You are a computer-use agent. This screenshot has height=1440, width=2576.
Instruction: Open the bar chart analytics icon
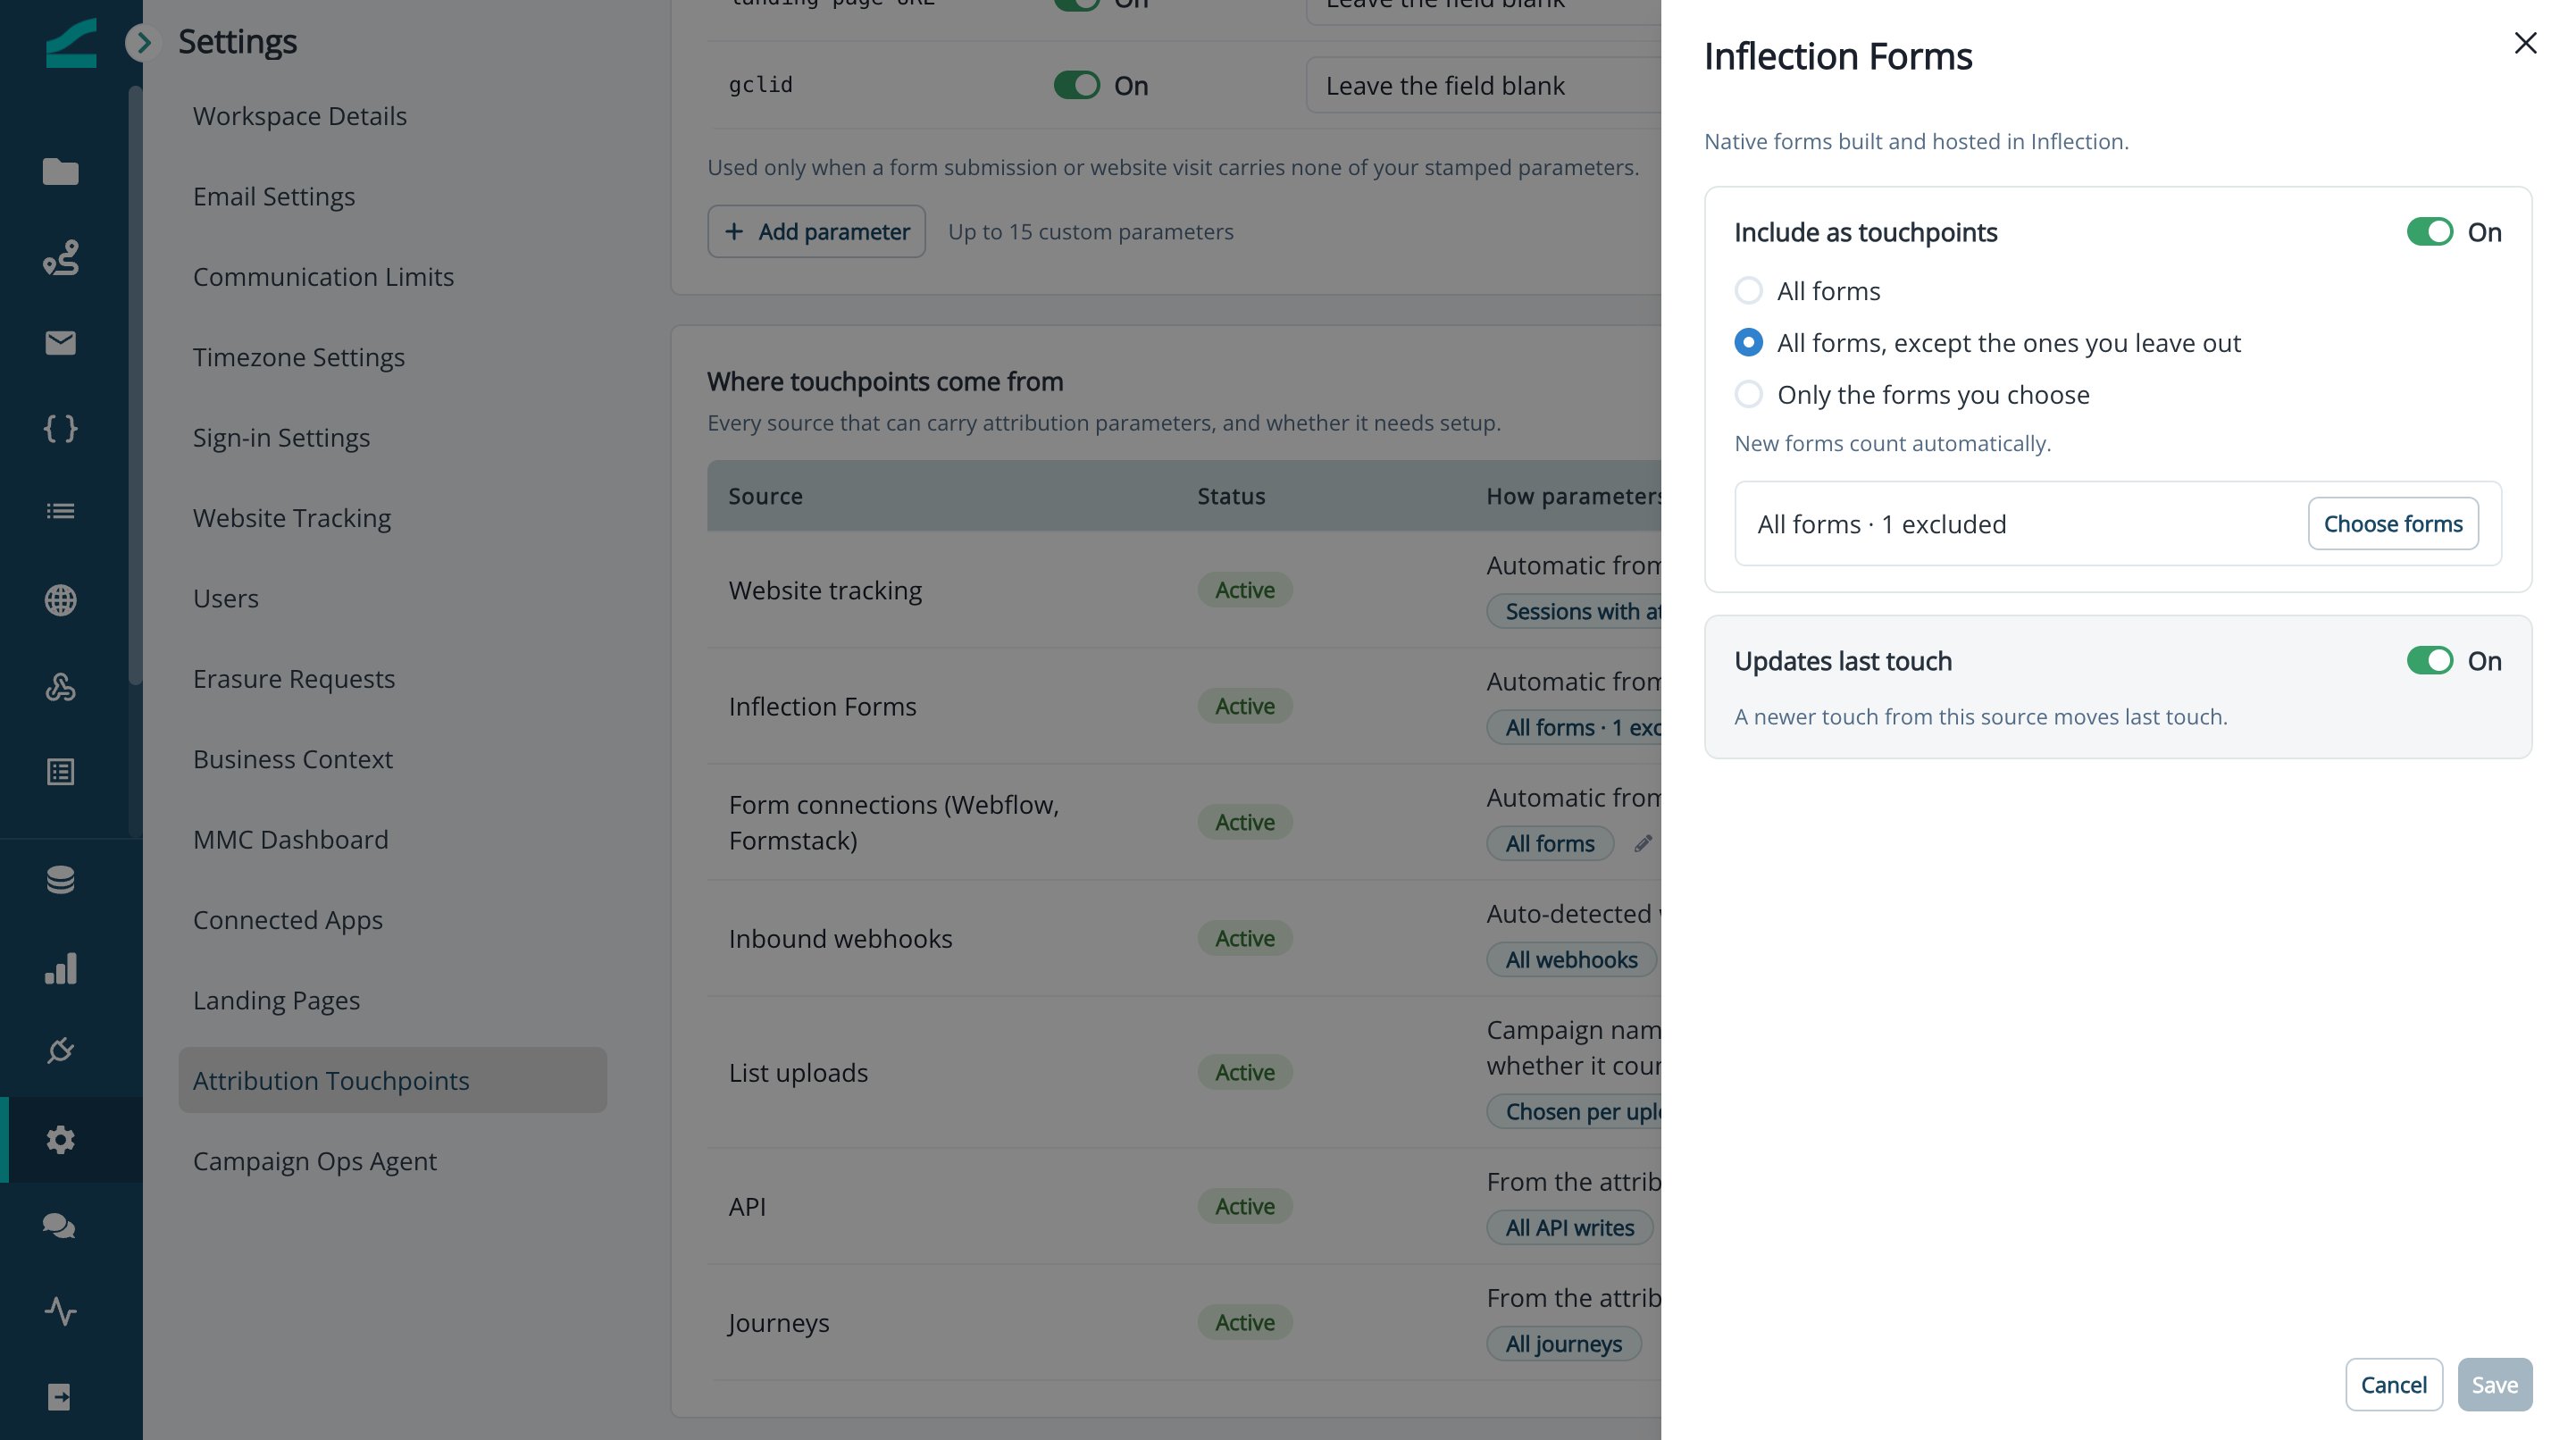[60, 968]
